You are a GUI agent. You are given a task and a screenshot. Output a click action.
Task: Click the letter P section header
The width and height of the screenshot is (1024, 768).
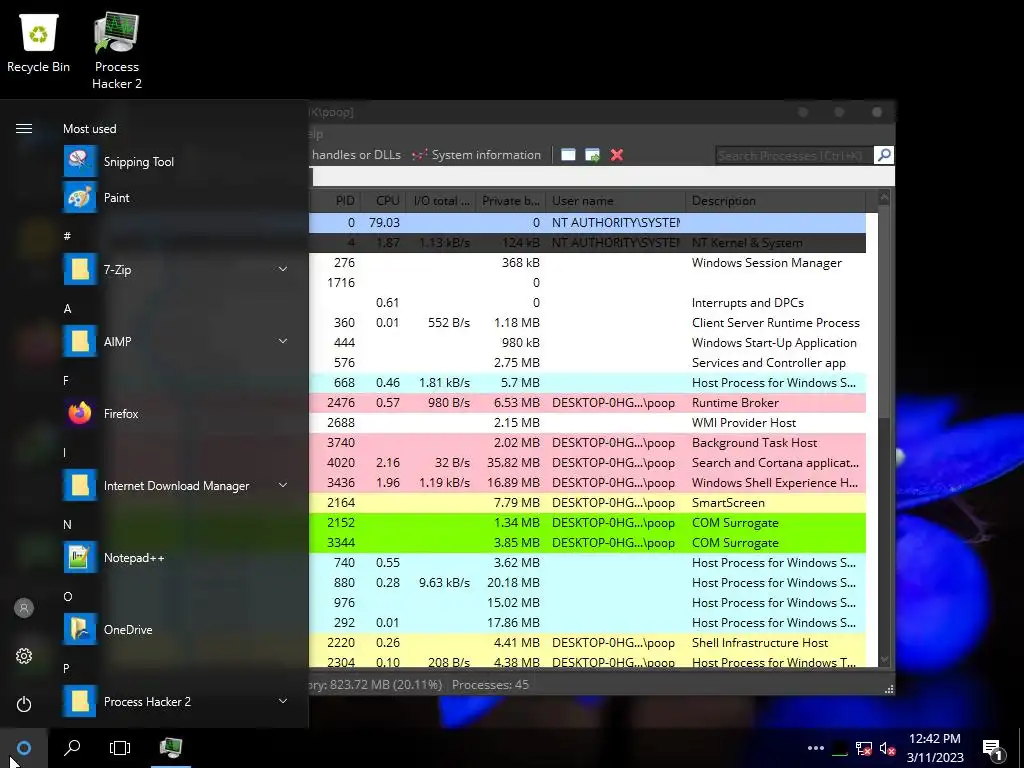(x=66, y=668)
